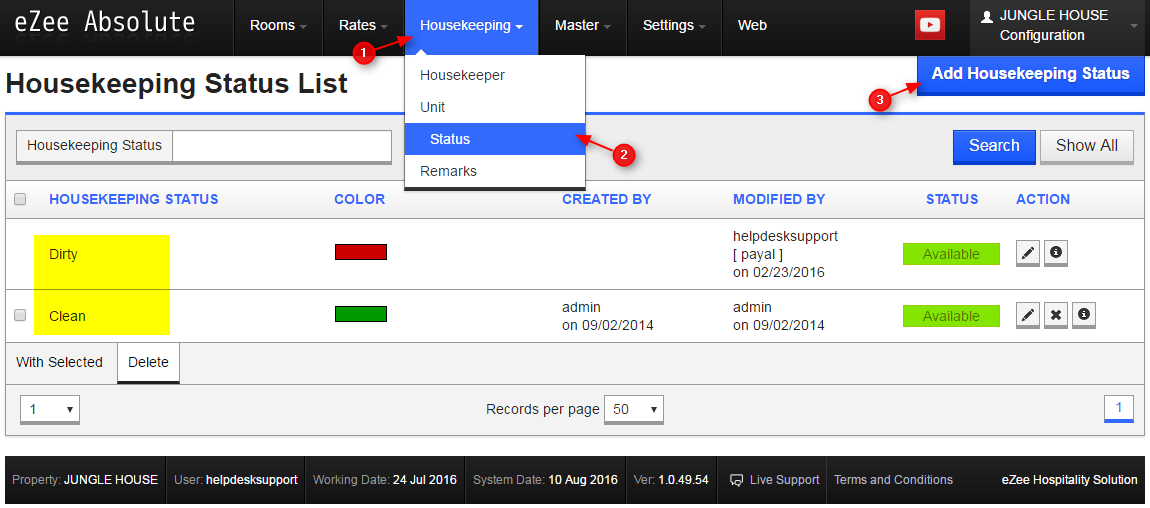
Task: Open the page number dropdown showing 1
Action: (50, 410)
